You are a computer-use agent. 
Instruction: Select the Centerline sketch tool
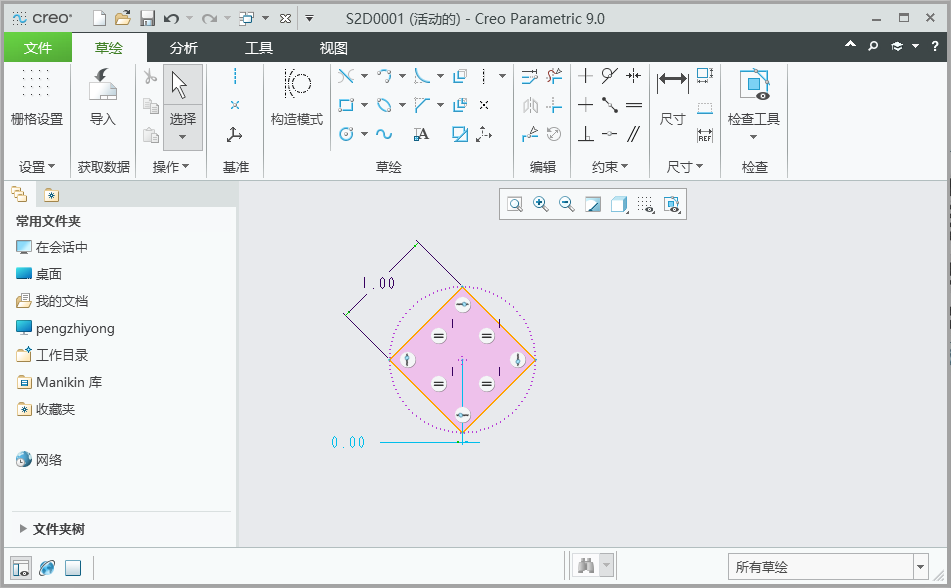point(483,76)
